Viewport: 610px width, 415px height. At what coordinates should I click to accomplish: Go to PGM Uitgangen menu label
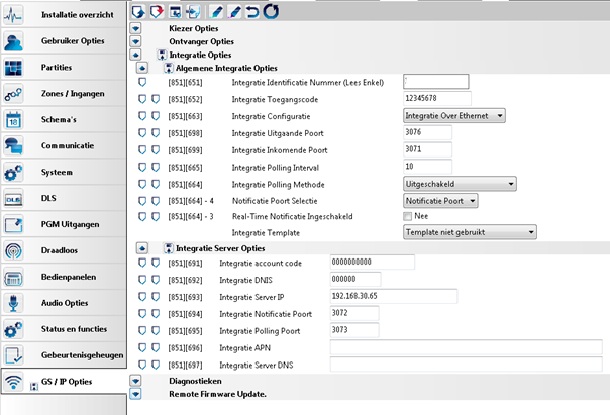coord(70,224)
